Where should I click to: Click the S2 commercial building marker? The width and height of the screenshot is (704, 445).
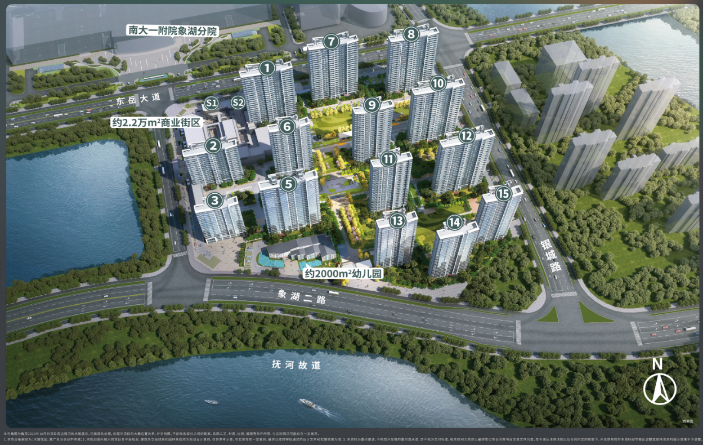click(238, 103)
